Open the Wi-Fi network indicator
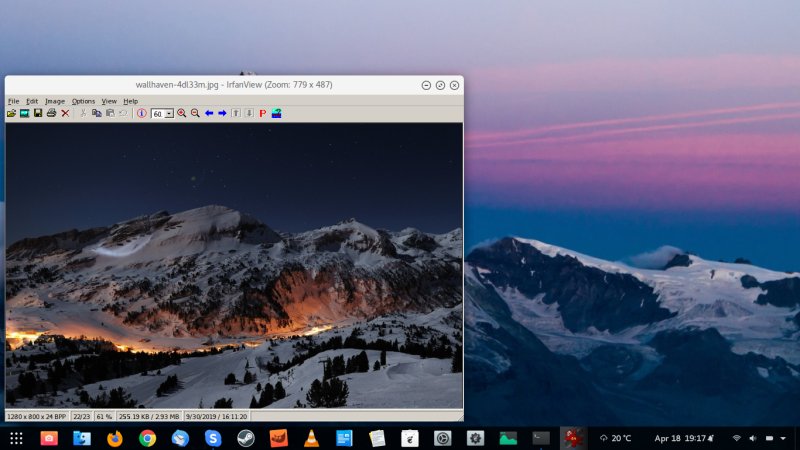The image size is (800, 450). [x=736, y=438]
